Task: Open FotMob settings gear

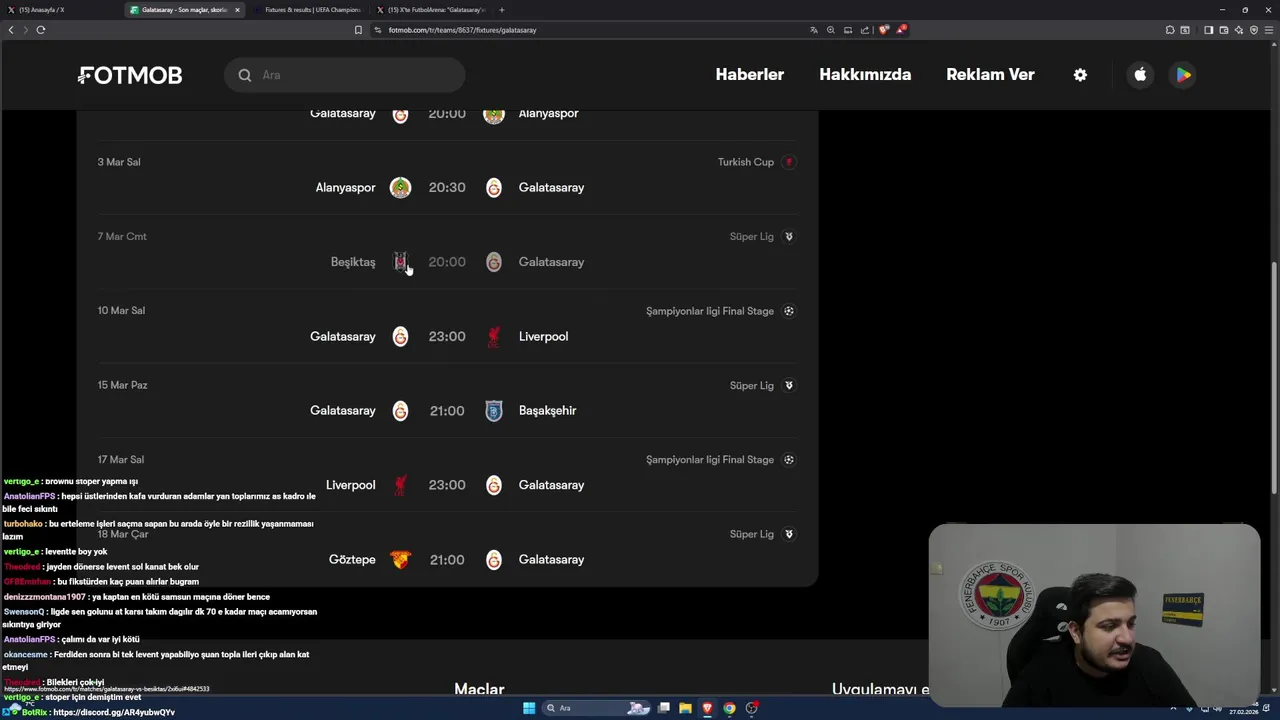Action: point(1080,75)
